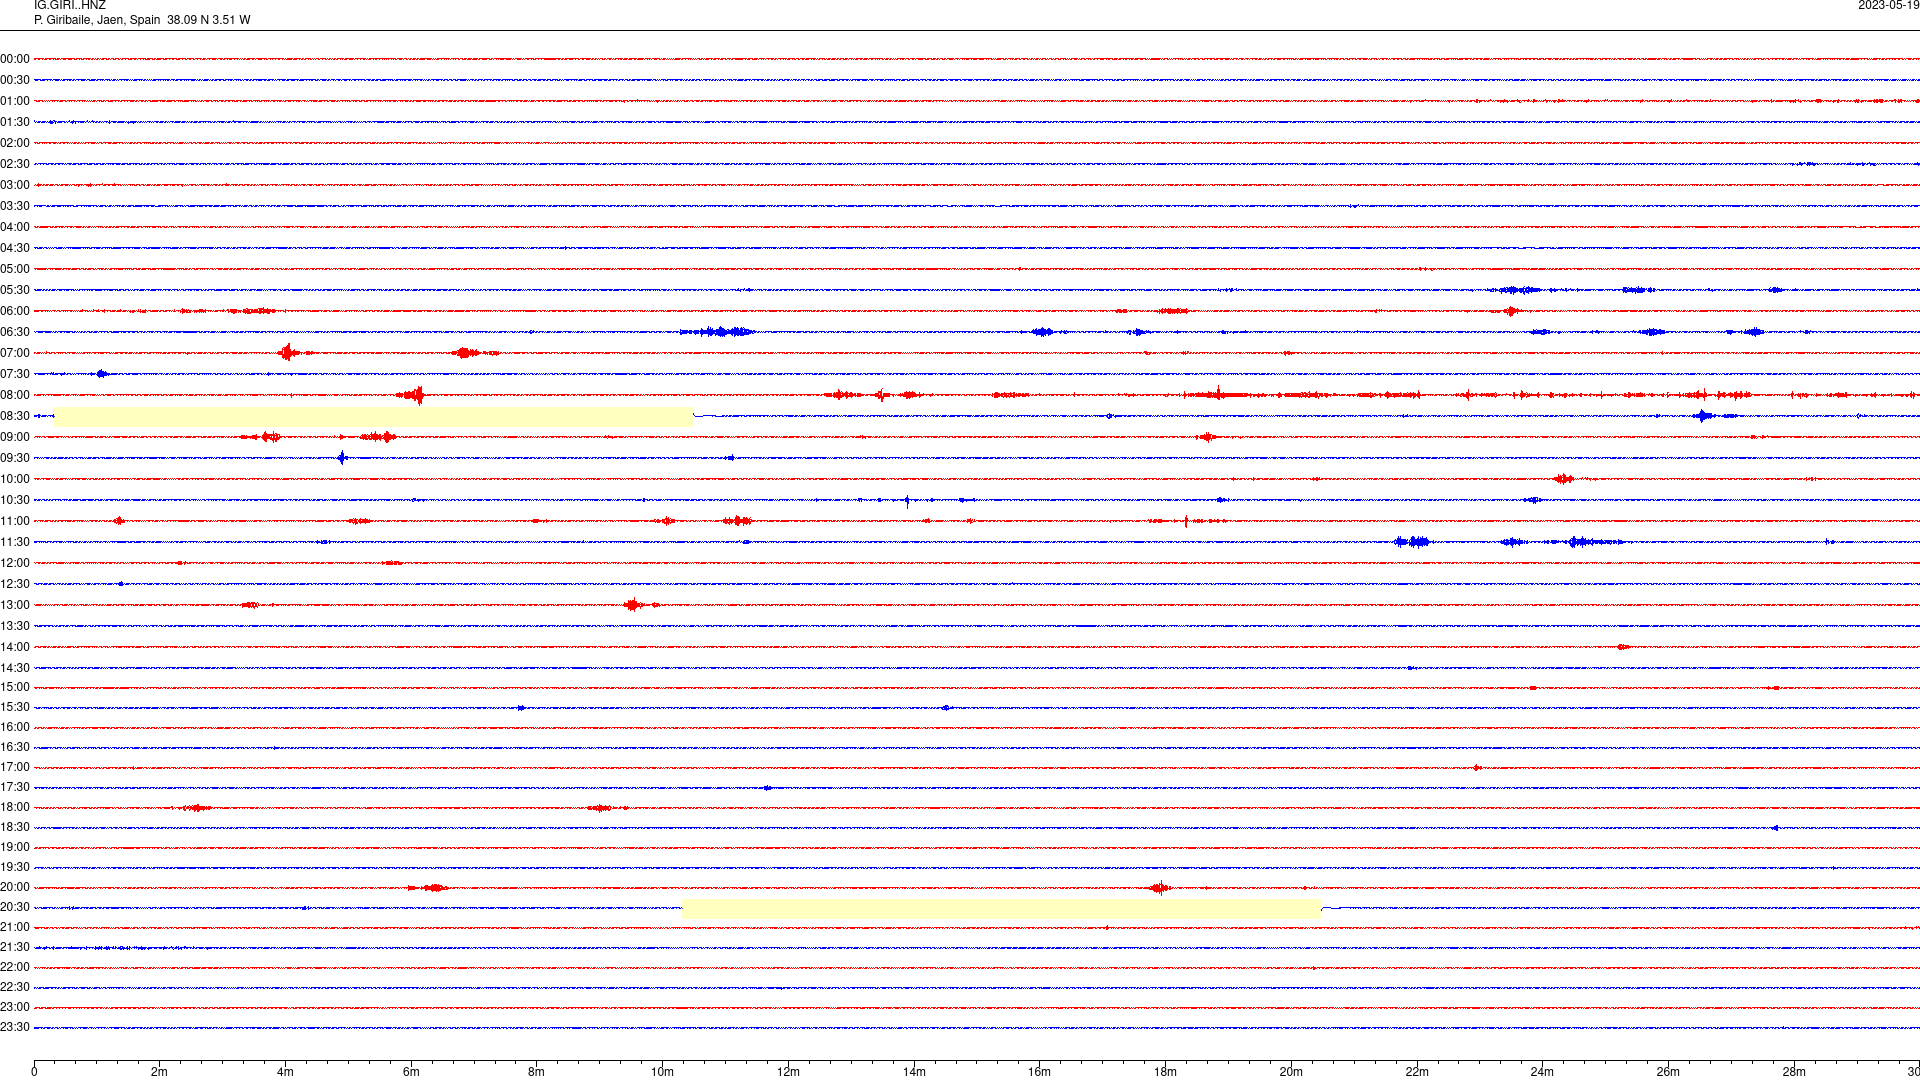Select the 11:30 time row label
The height and width of the screenshot is (1080, 1920).
(x=15, y=542)
